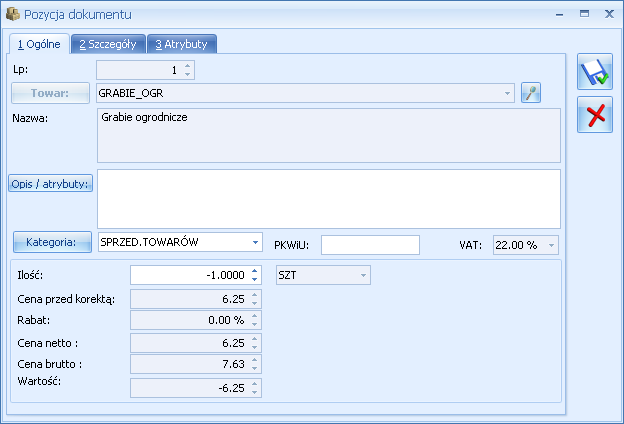Viewport: 624px width, 424px height.
Task: Decrease Cena przed korektą with down arrow
Action: pyautogui.click(x=255, y=303)
